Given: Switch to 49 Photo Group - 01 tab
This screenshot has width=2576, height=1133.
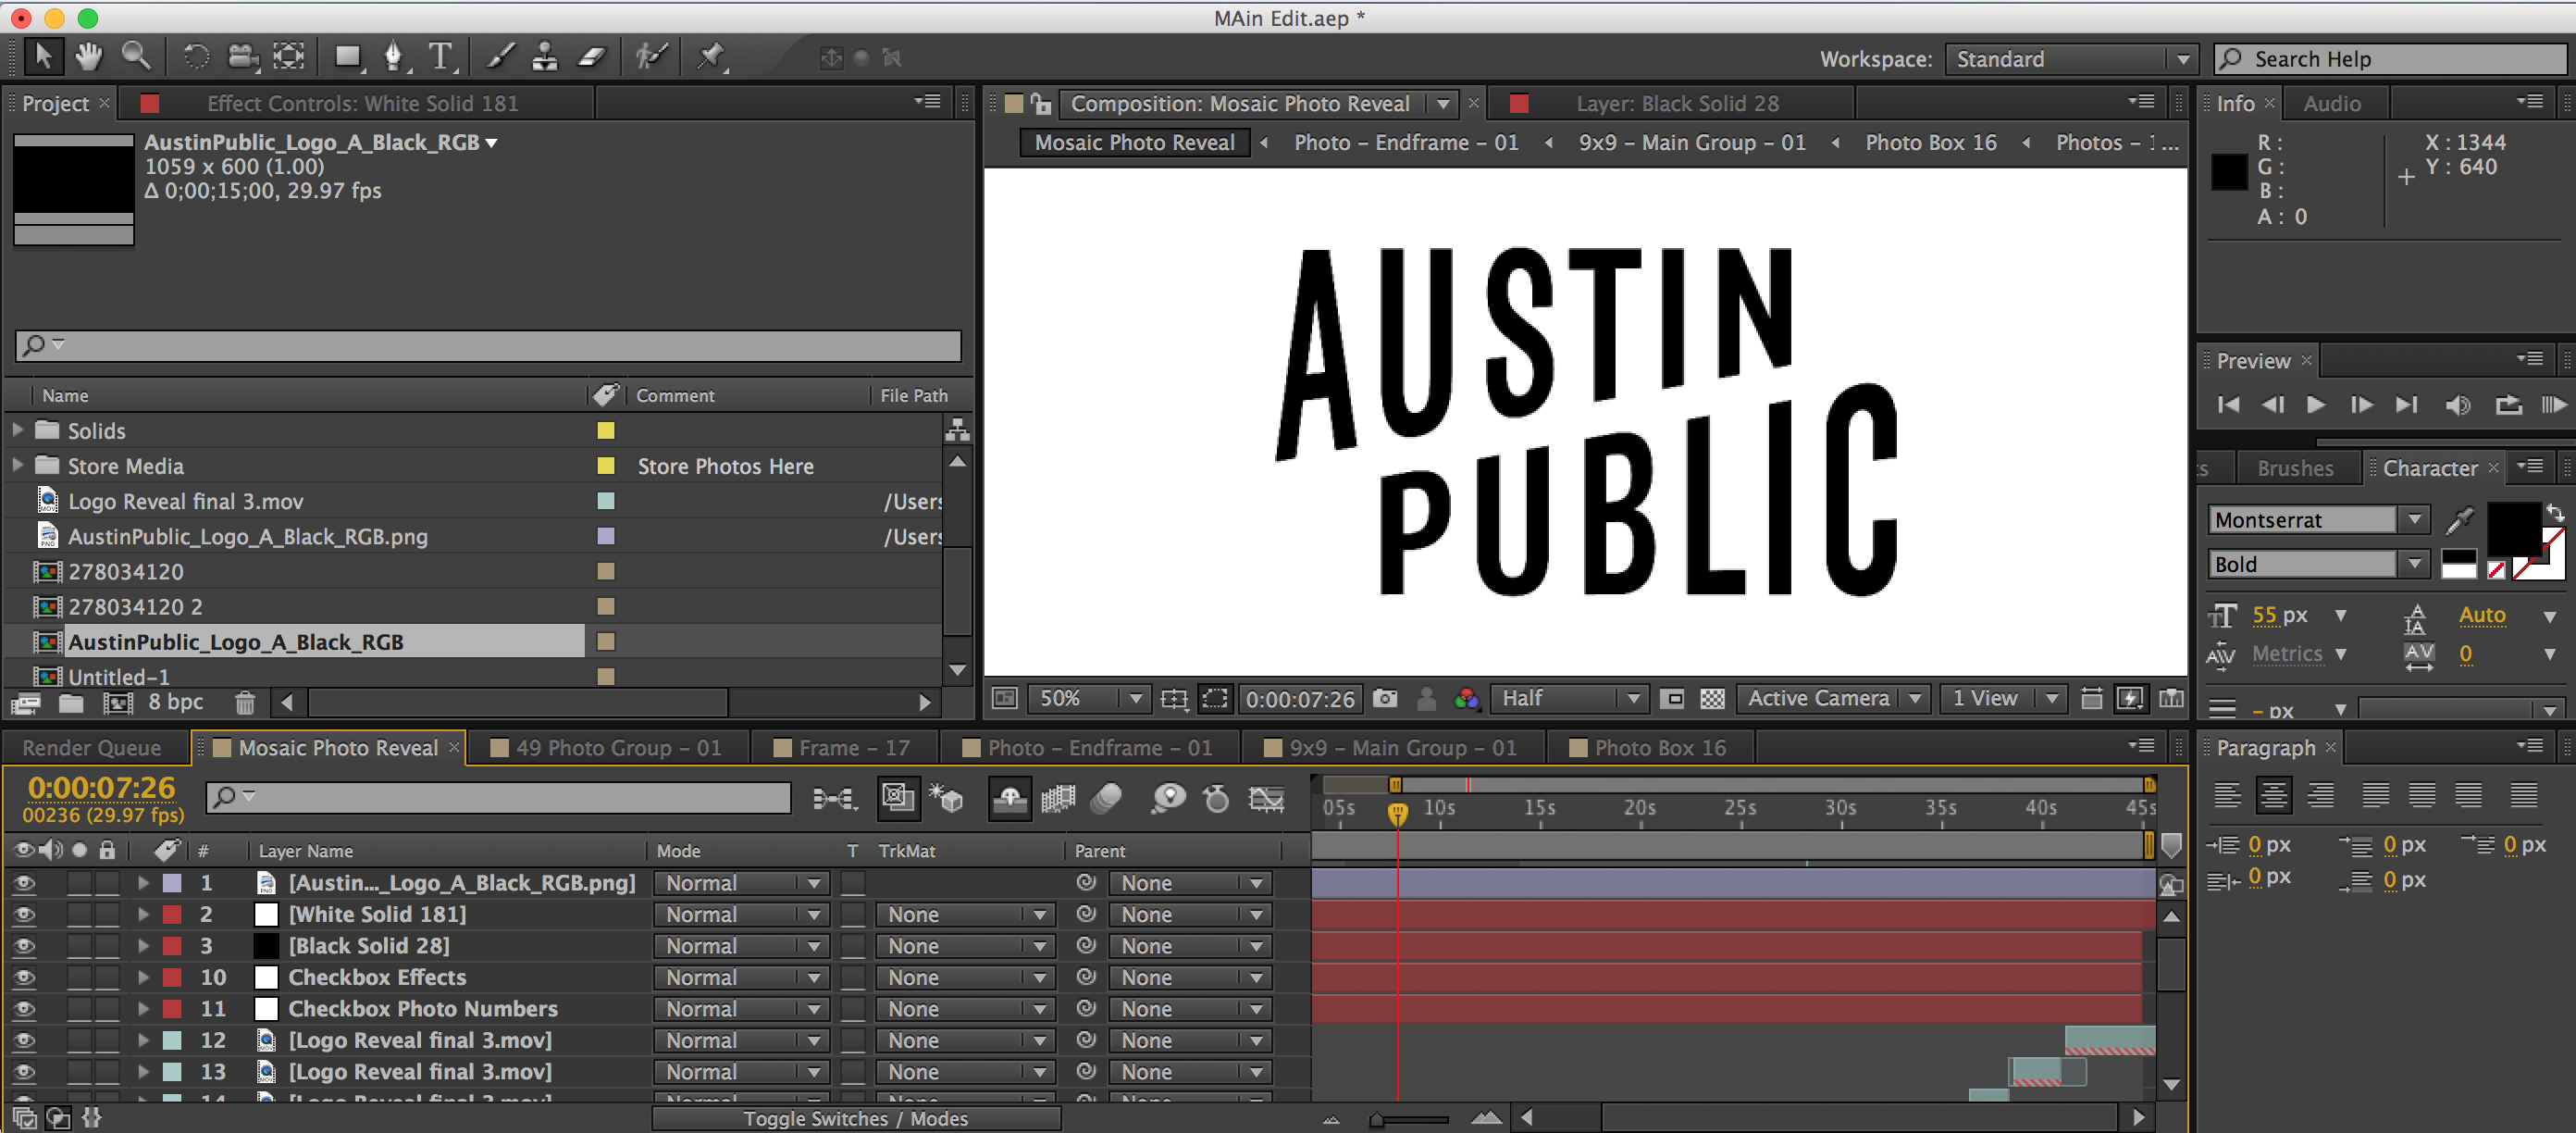Looking at the screenshot, I should 606,747.
